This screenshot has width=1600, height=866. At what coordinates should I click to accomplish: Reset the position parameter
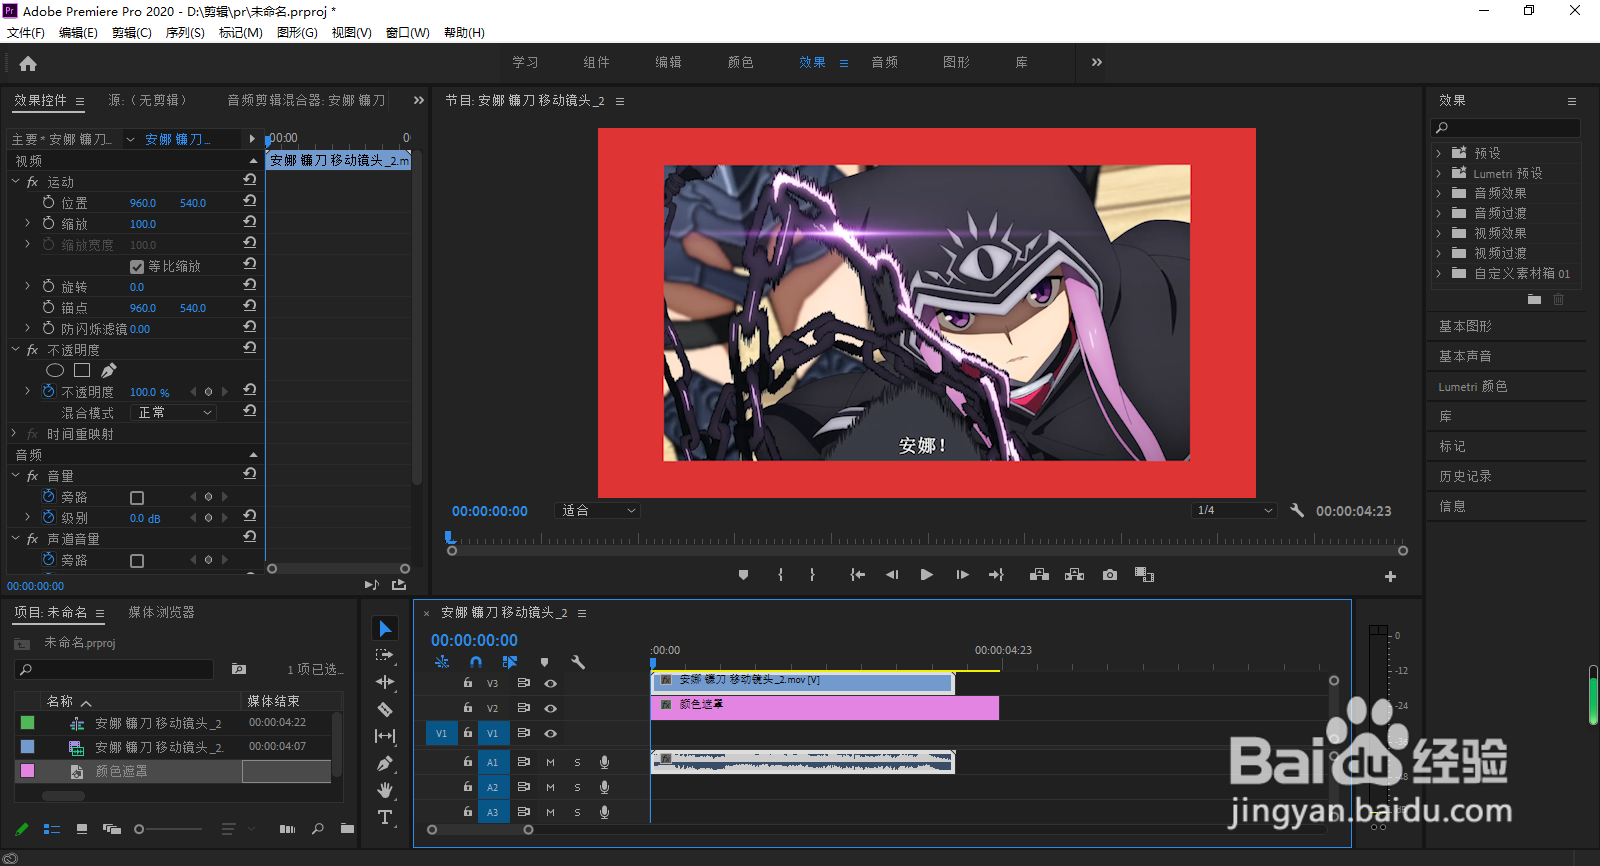point(250,201)
